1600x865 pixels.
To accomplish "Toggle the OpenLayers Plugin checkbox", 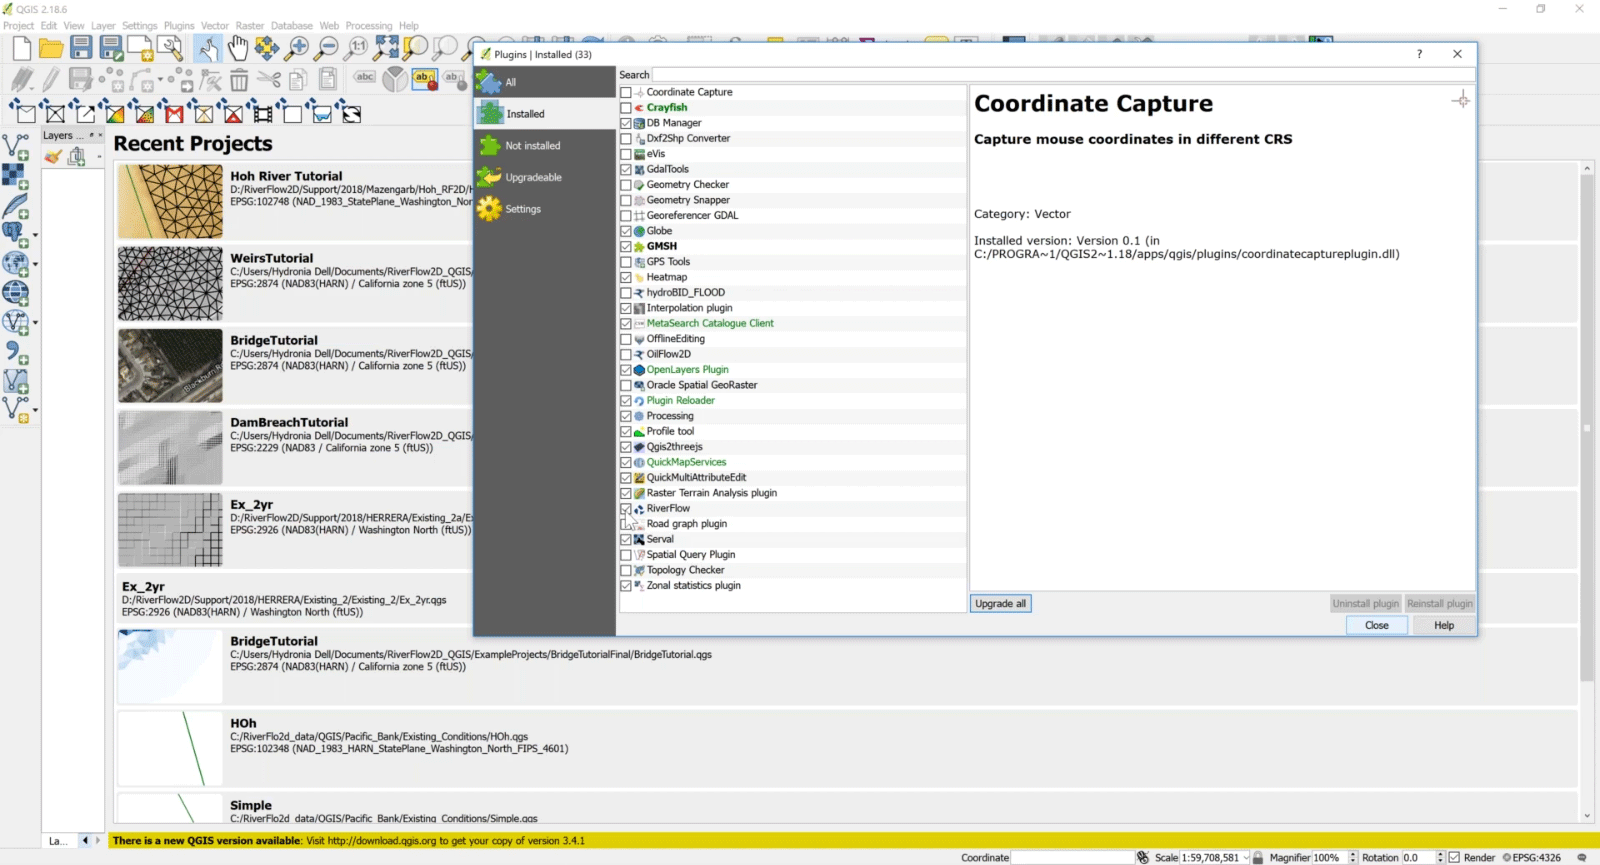I will pyautogui.click(x=626, y=370).
